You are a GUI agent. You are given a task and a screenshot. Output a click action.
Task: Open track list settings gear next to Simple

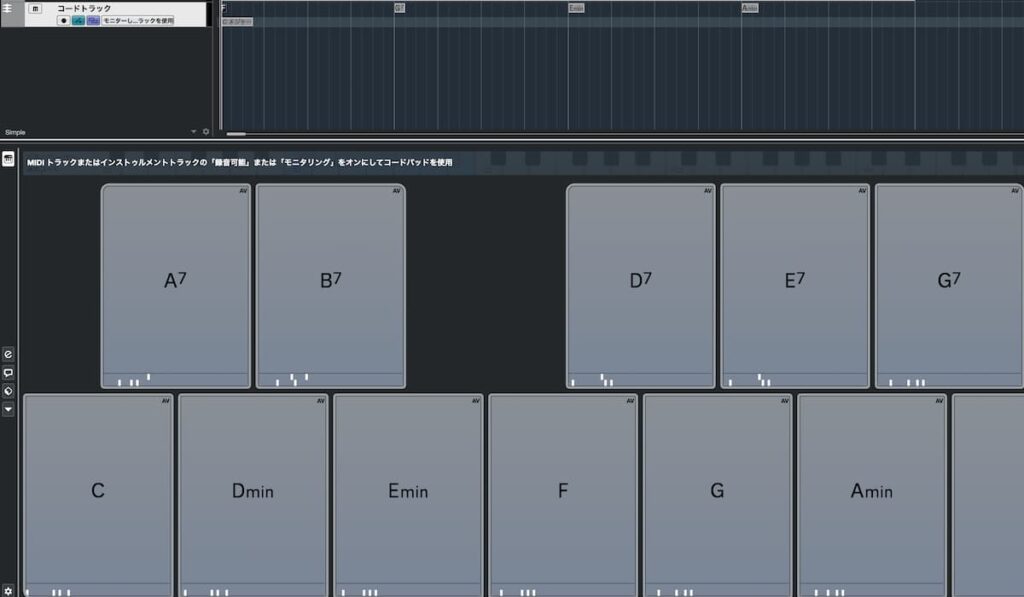[x=206, y=131]
